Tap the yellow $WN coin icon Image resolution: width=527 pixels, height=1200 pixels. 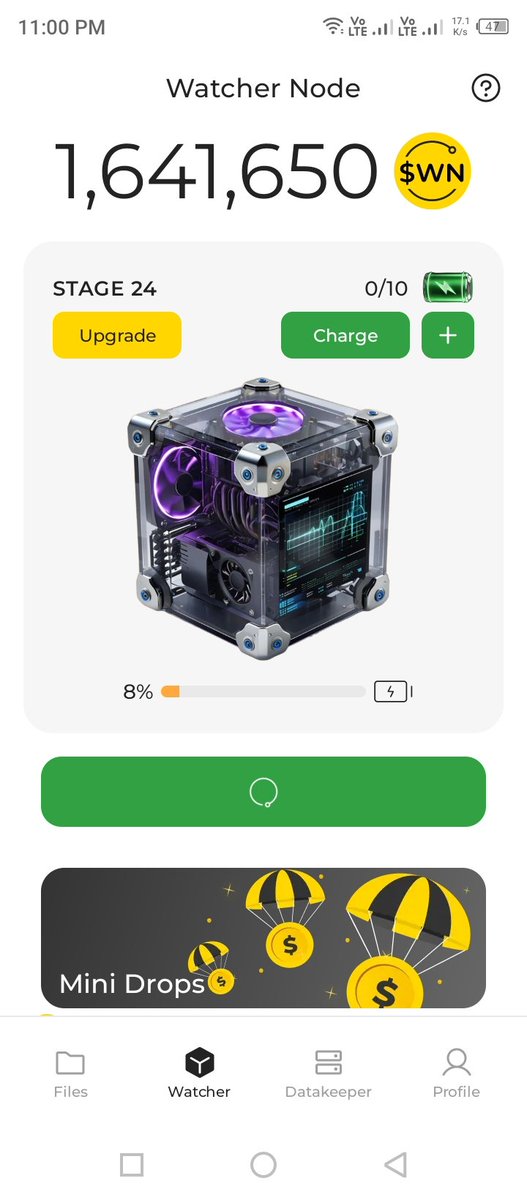[x=432, y=172]
